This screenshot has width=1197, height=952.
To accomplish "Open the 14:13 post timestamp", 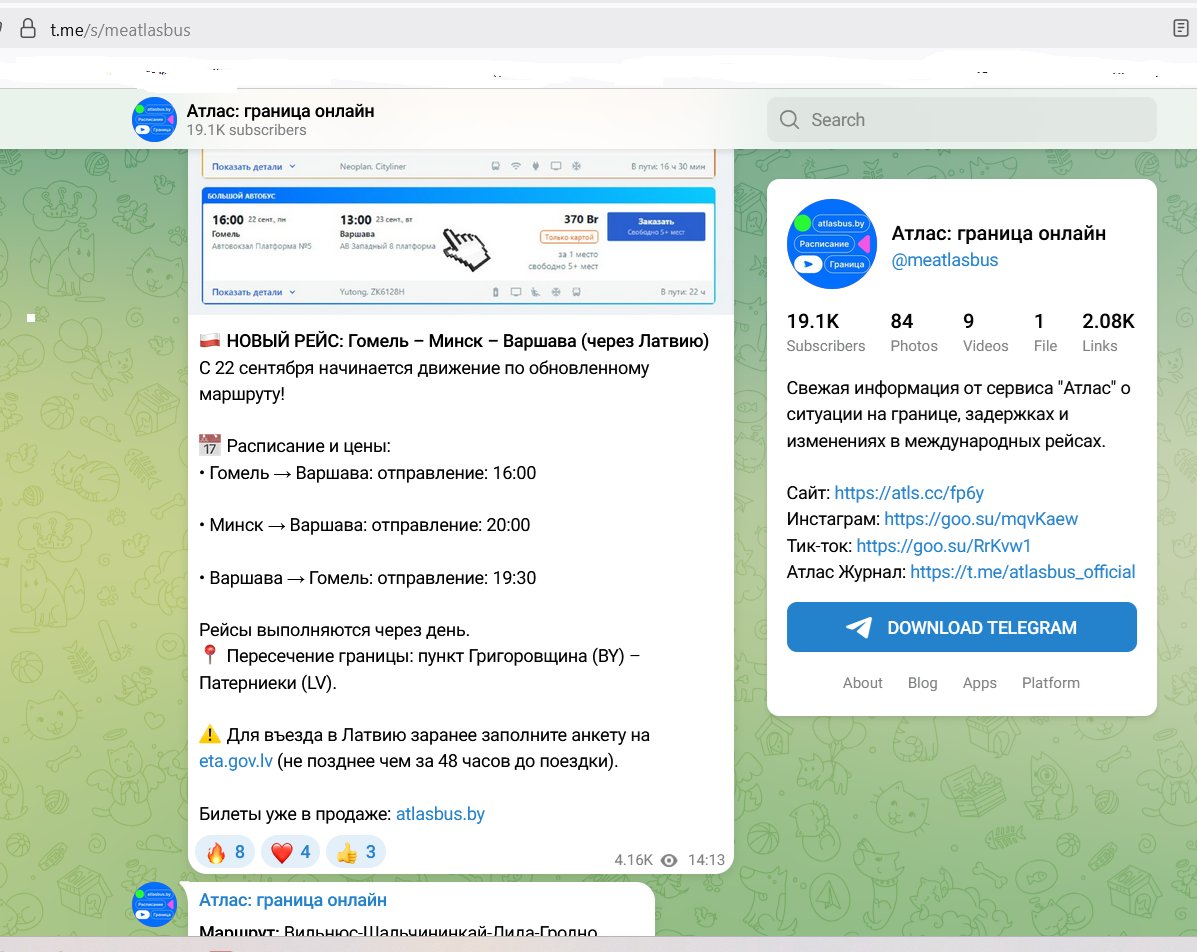I will pyautogui.click(x=706, y=860).
